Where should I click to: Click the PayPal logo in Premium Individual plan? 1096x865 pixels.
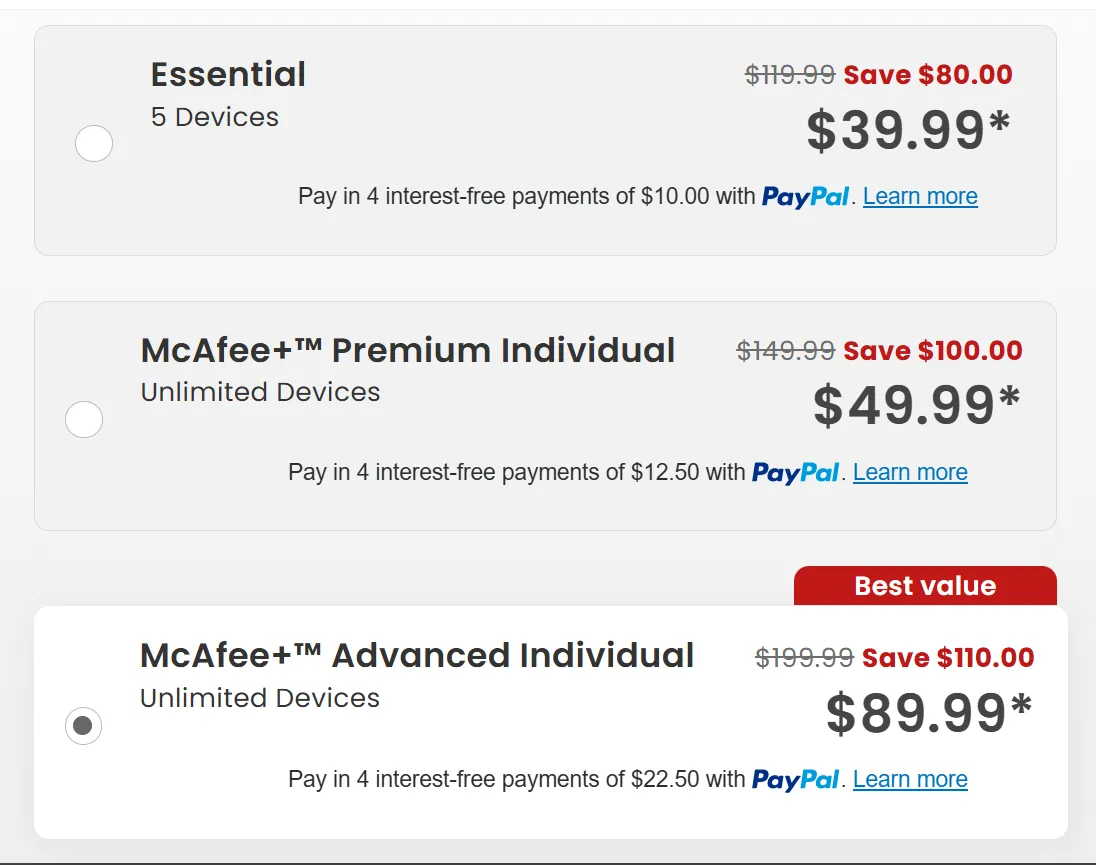pos(795,472)
